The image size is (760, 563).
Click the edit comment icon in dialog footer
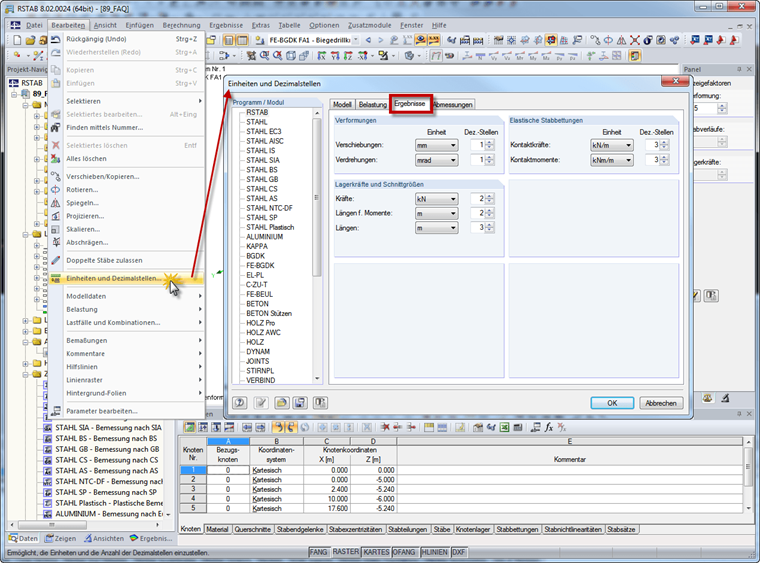[261, 403]
